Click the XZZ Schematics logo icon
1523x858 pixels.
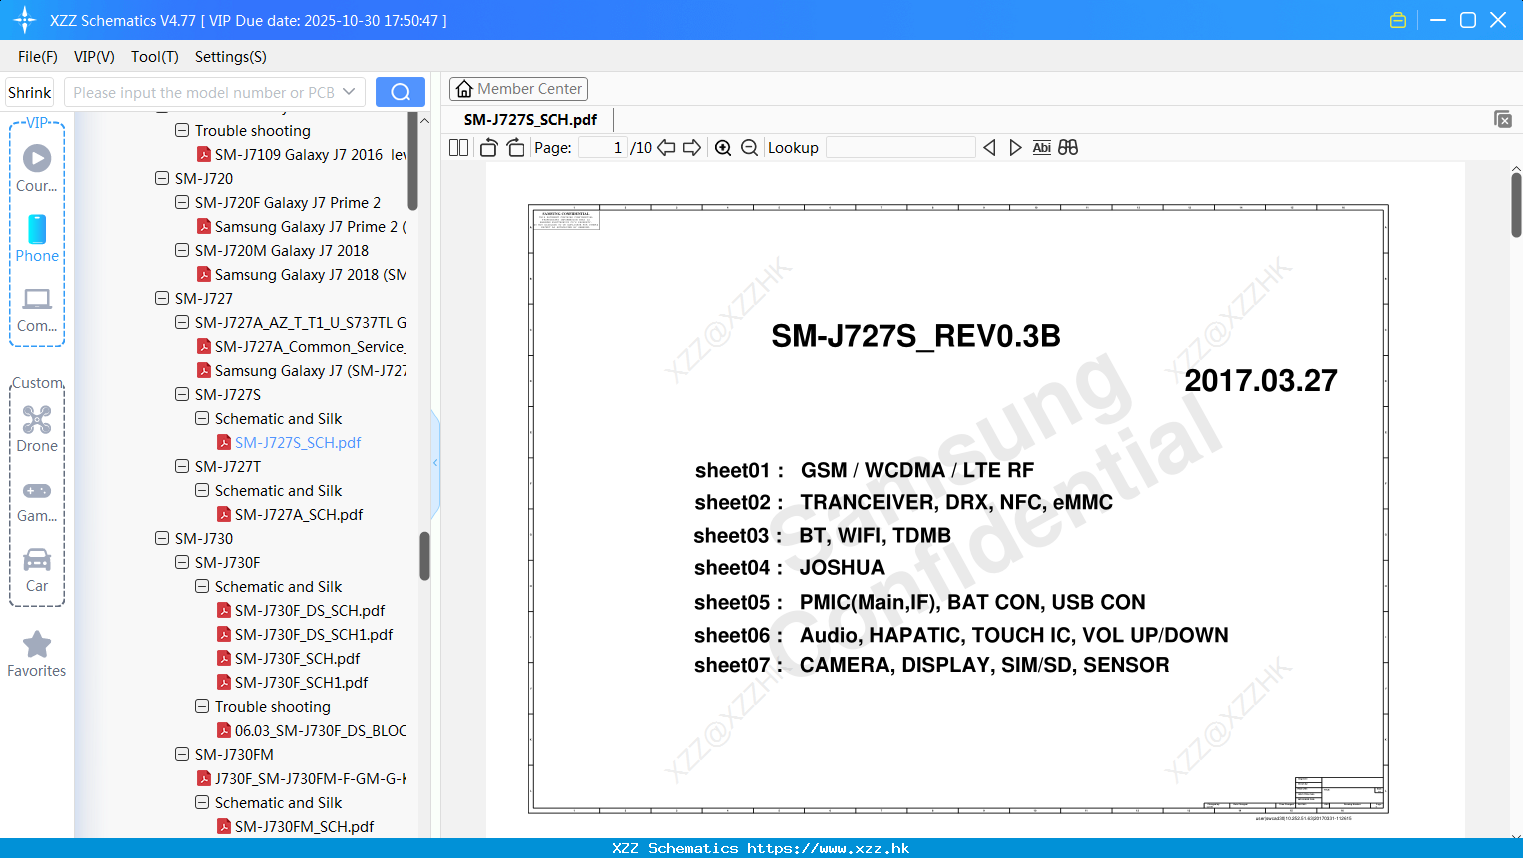[x=25, y=20]
